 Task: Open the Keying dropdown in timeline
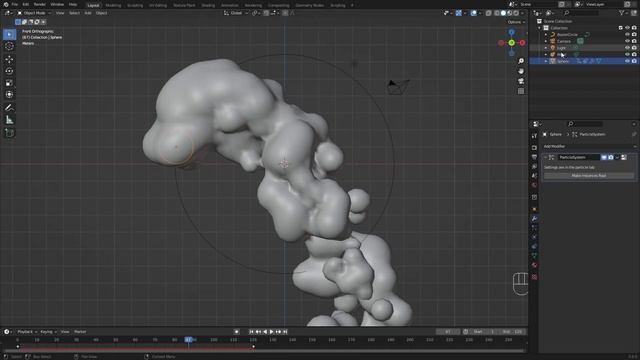tap(48, 332)
